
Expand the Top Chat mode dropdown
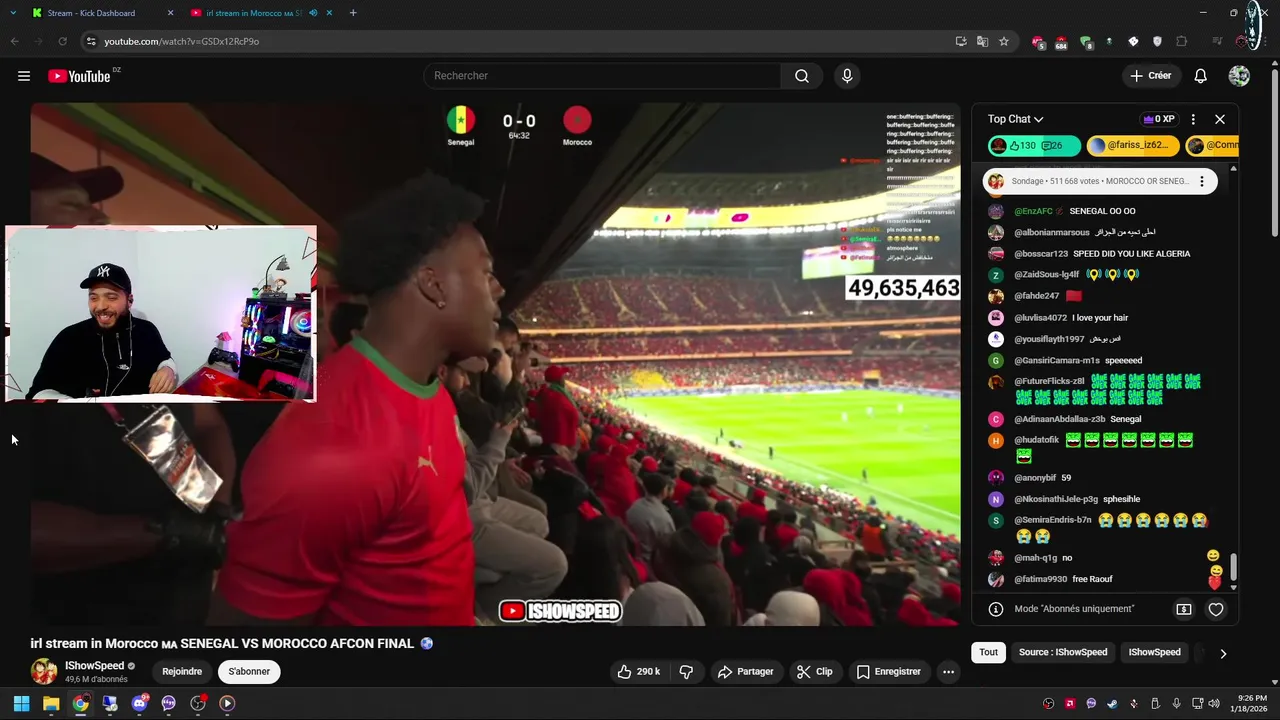click(x=1015, y=119)
